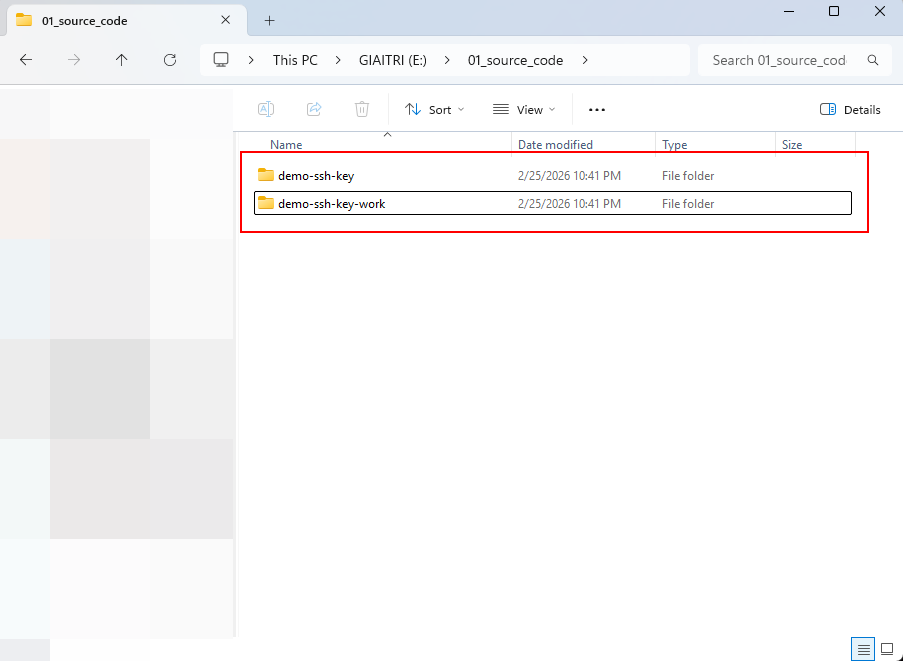
Task: Select the demo-ssh-key-work folder
Action: click(x=331, y=204)
